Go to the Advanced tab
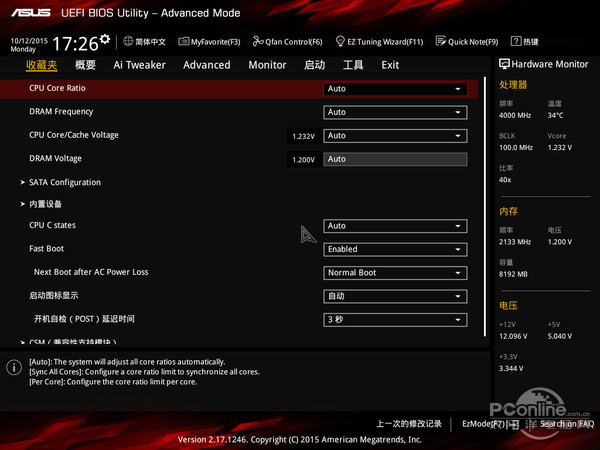This screenshot has width=600, height=450. click(x=207, y=65)
